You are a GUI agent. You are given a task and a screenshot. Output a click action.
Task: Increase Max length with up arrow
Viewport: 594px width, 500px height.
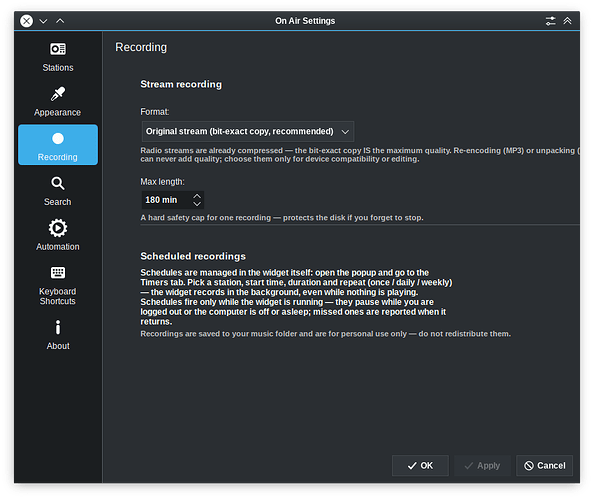(197, 196)
